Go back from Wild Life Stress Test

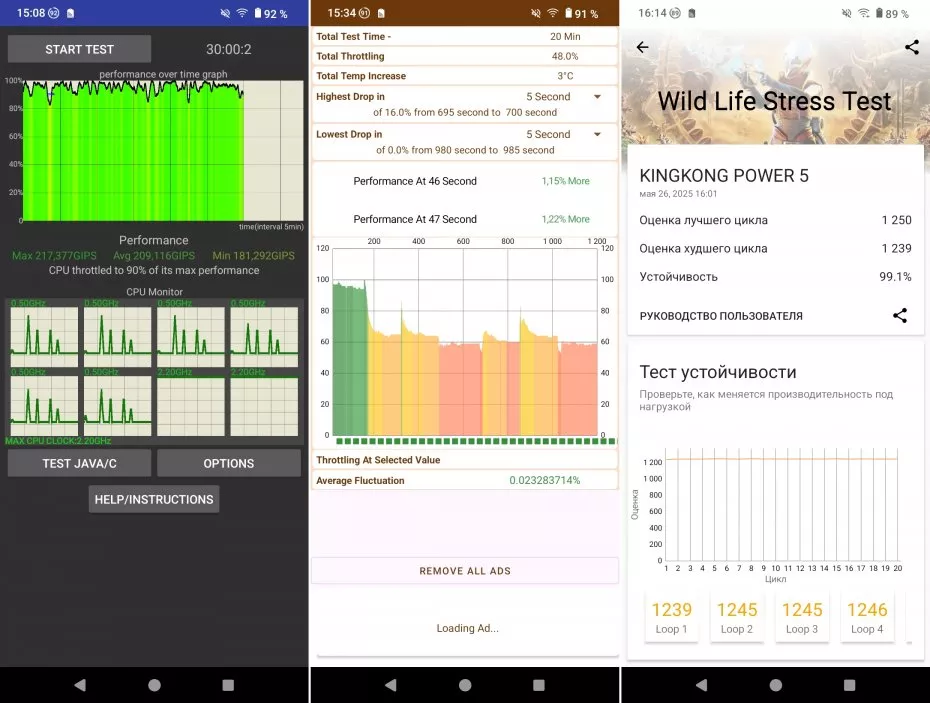click(642, 47)
